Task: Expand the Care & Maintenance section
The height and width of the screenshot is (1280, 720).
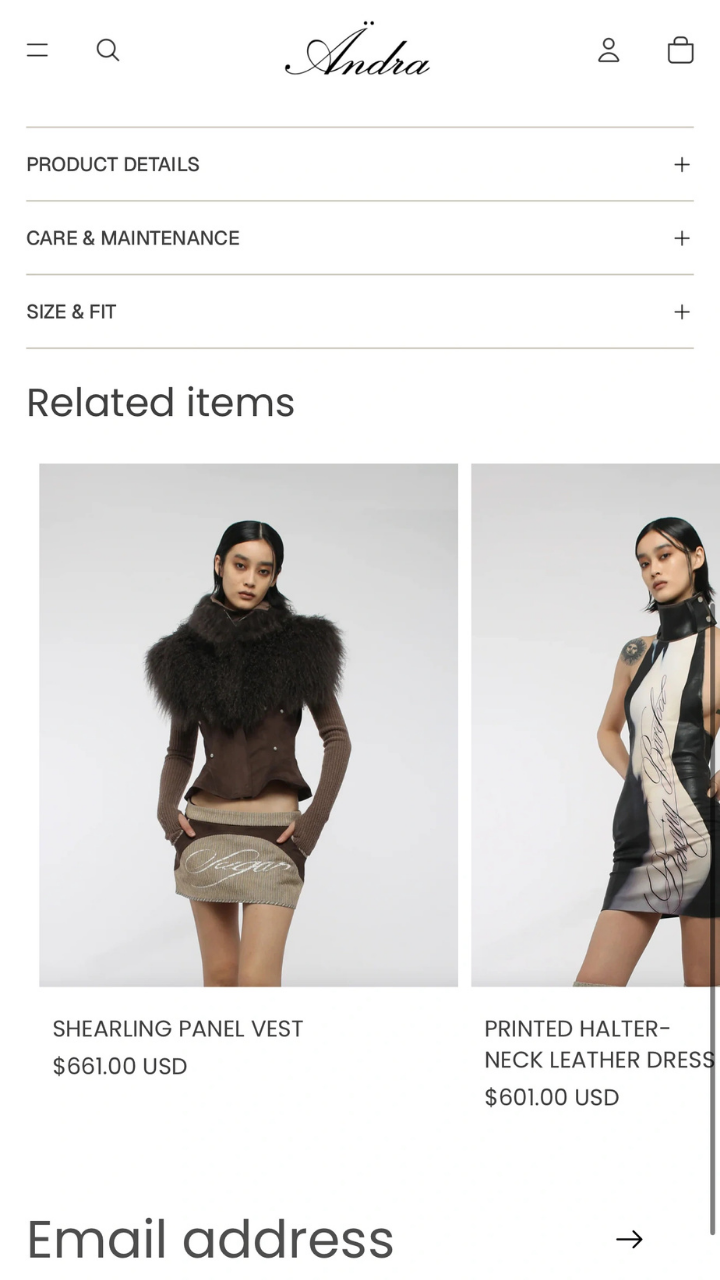Action: pyautogui.click(x=360, y=238)
